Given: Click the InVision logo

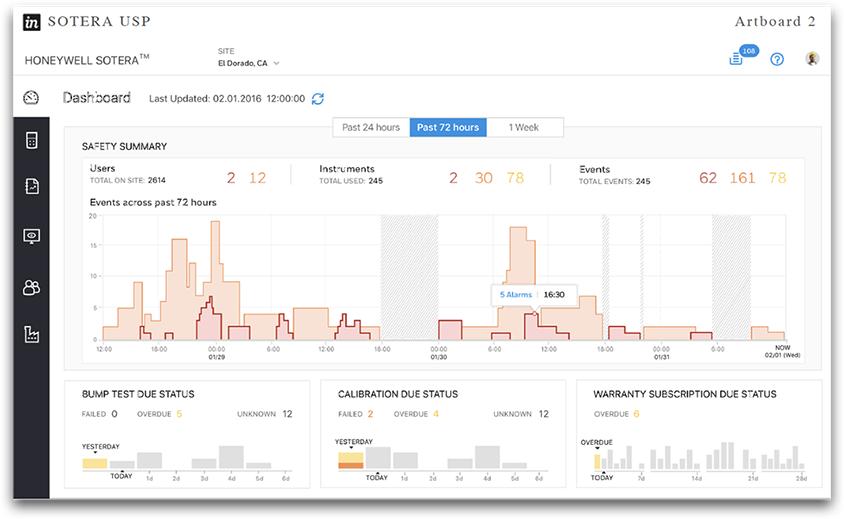Looking at the screenshot, I should [x=32, y=21].
